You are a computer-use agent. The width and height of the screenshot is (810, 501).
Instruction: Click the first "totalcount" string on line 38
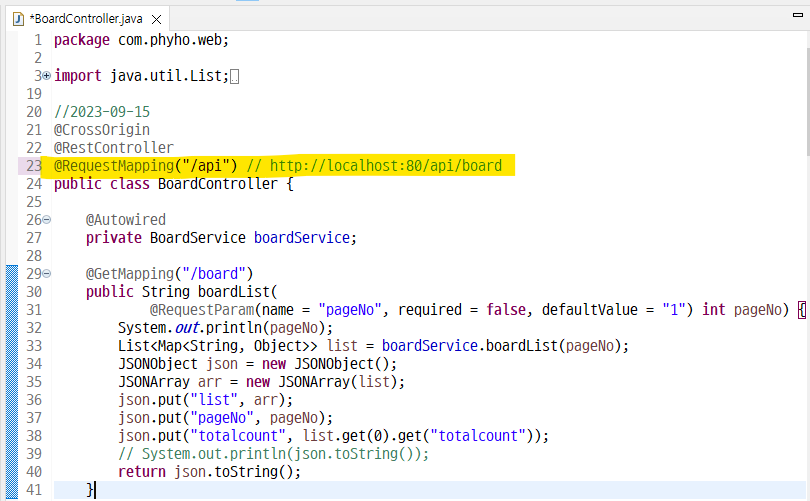coord(238,436)
